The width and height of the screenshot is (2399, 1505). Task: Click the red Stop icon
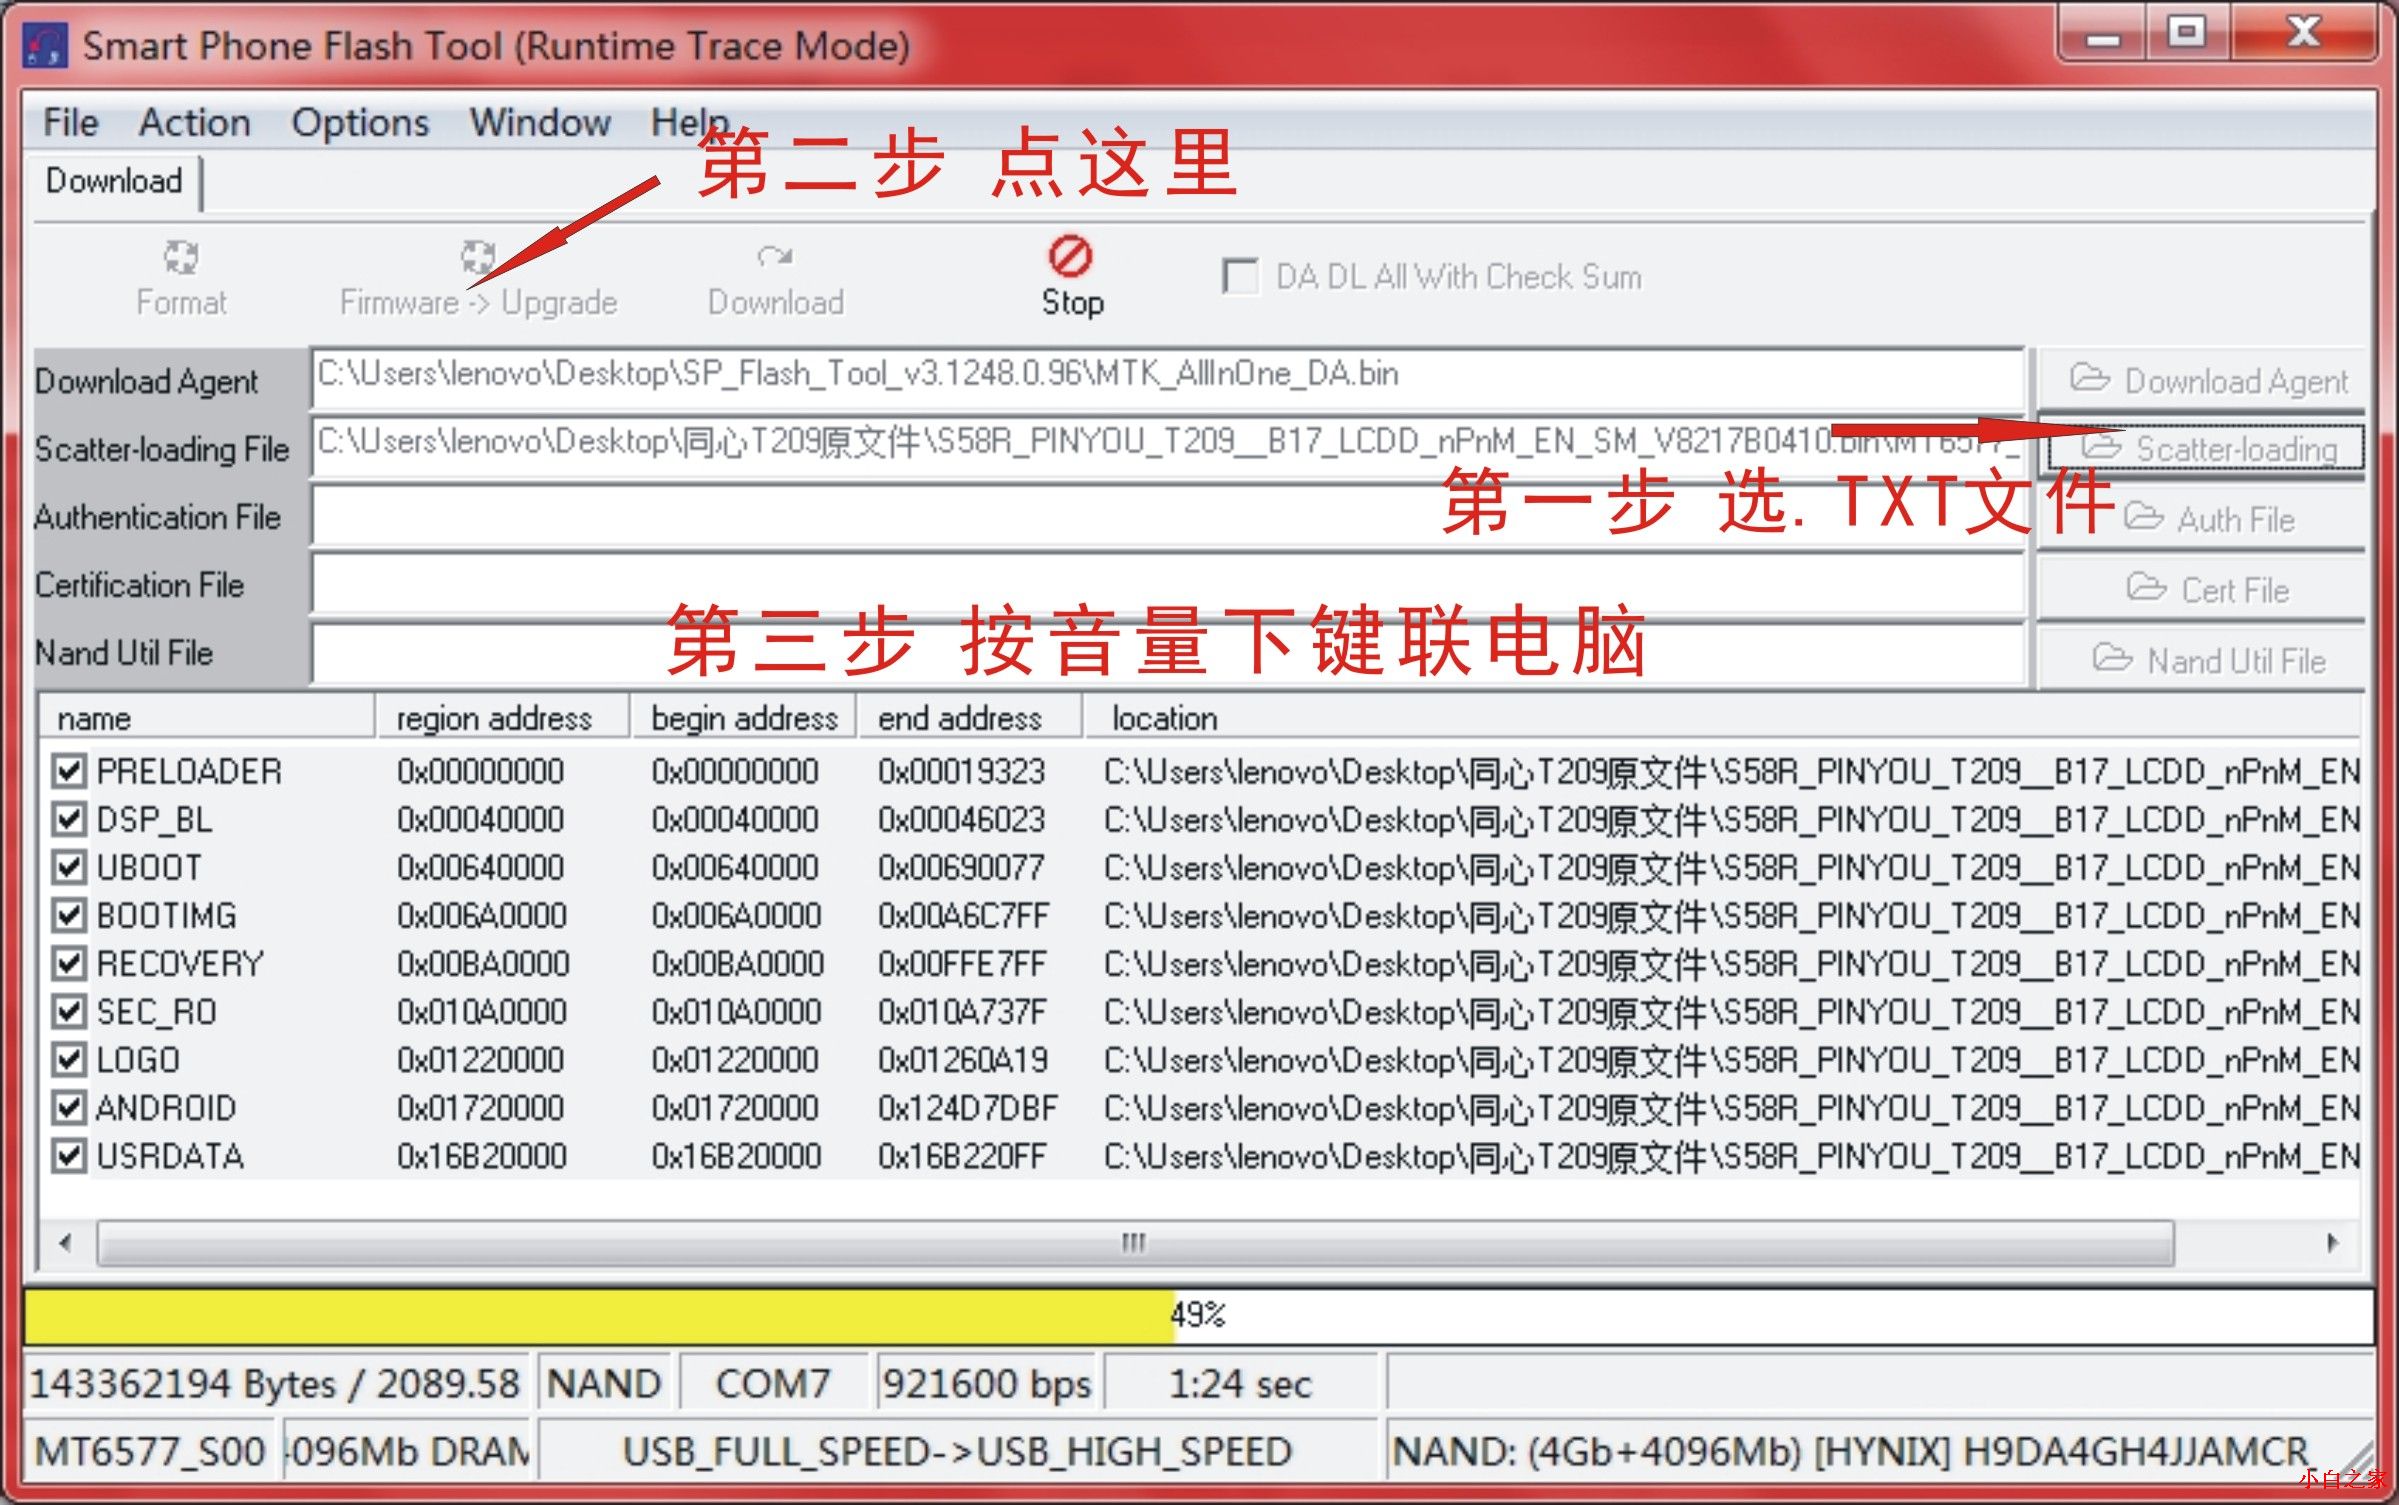click(1071, 256)
